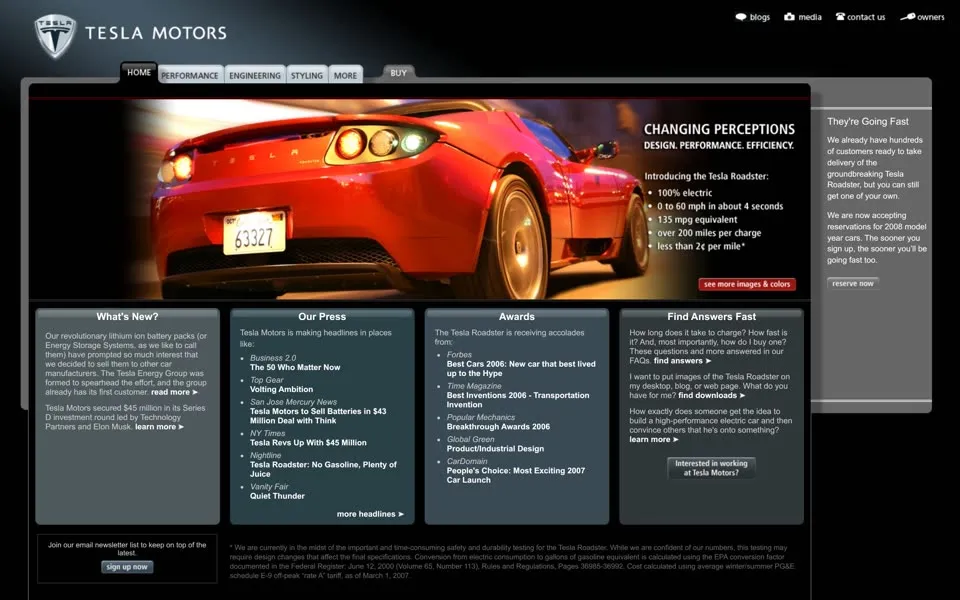960x600 pixels.
Task: Click the more headlines link
Action: 370,514
